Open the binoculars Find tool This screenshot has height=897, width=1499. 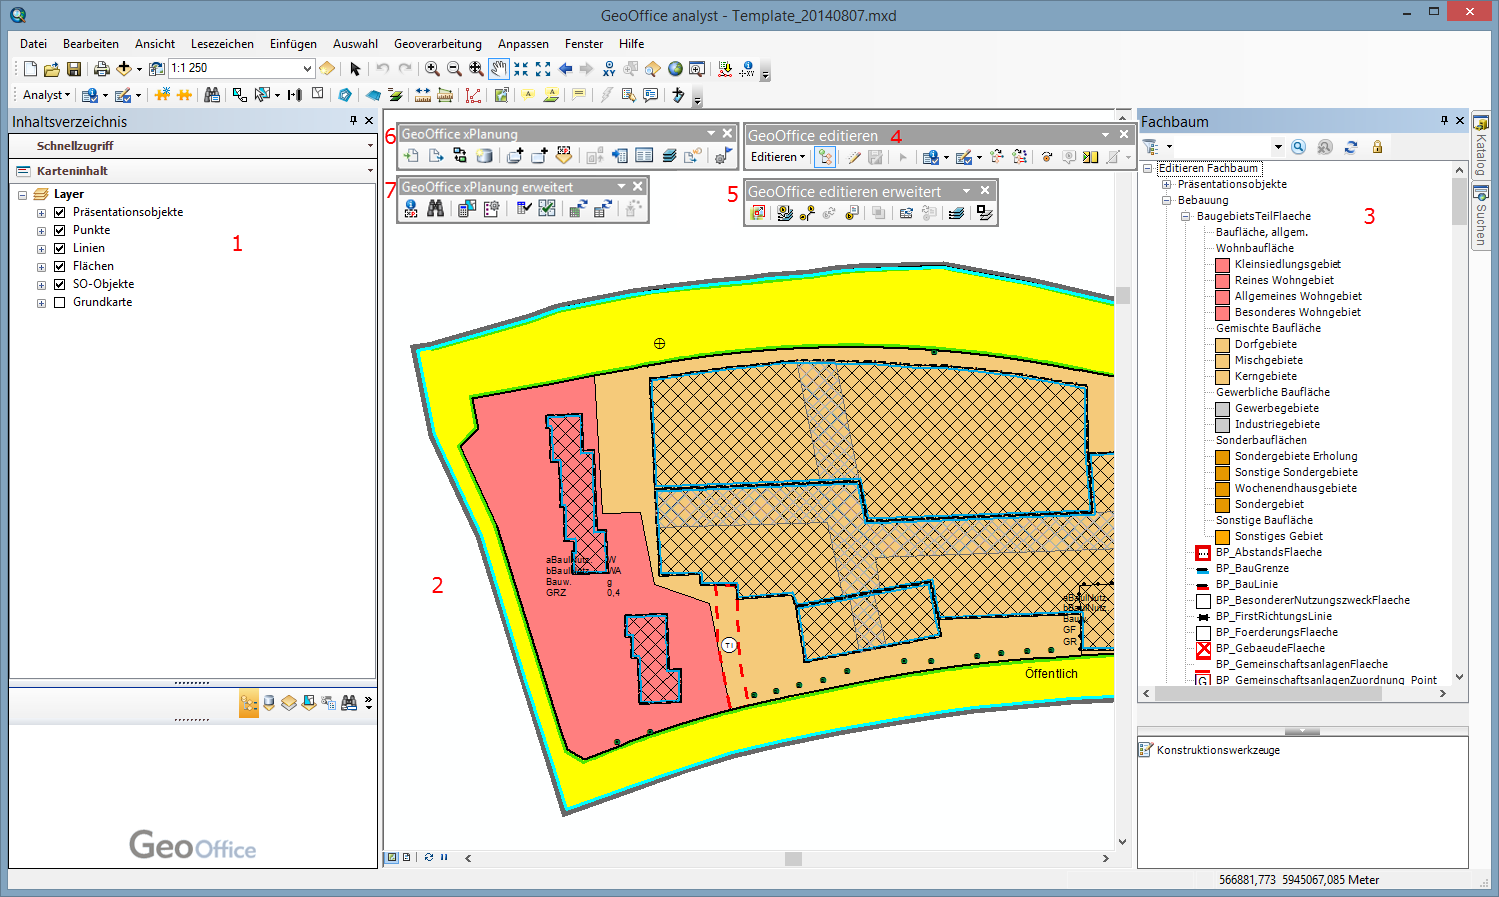pyautogui.click(x=212, y=95)
